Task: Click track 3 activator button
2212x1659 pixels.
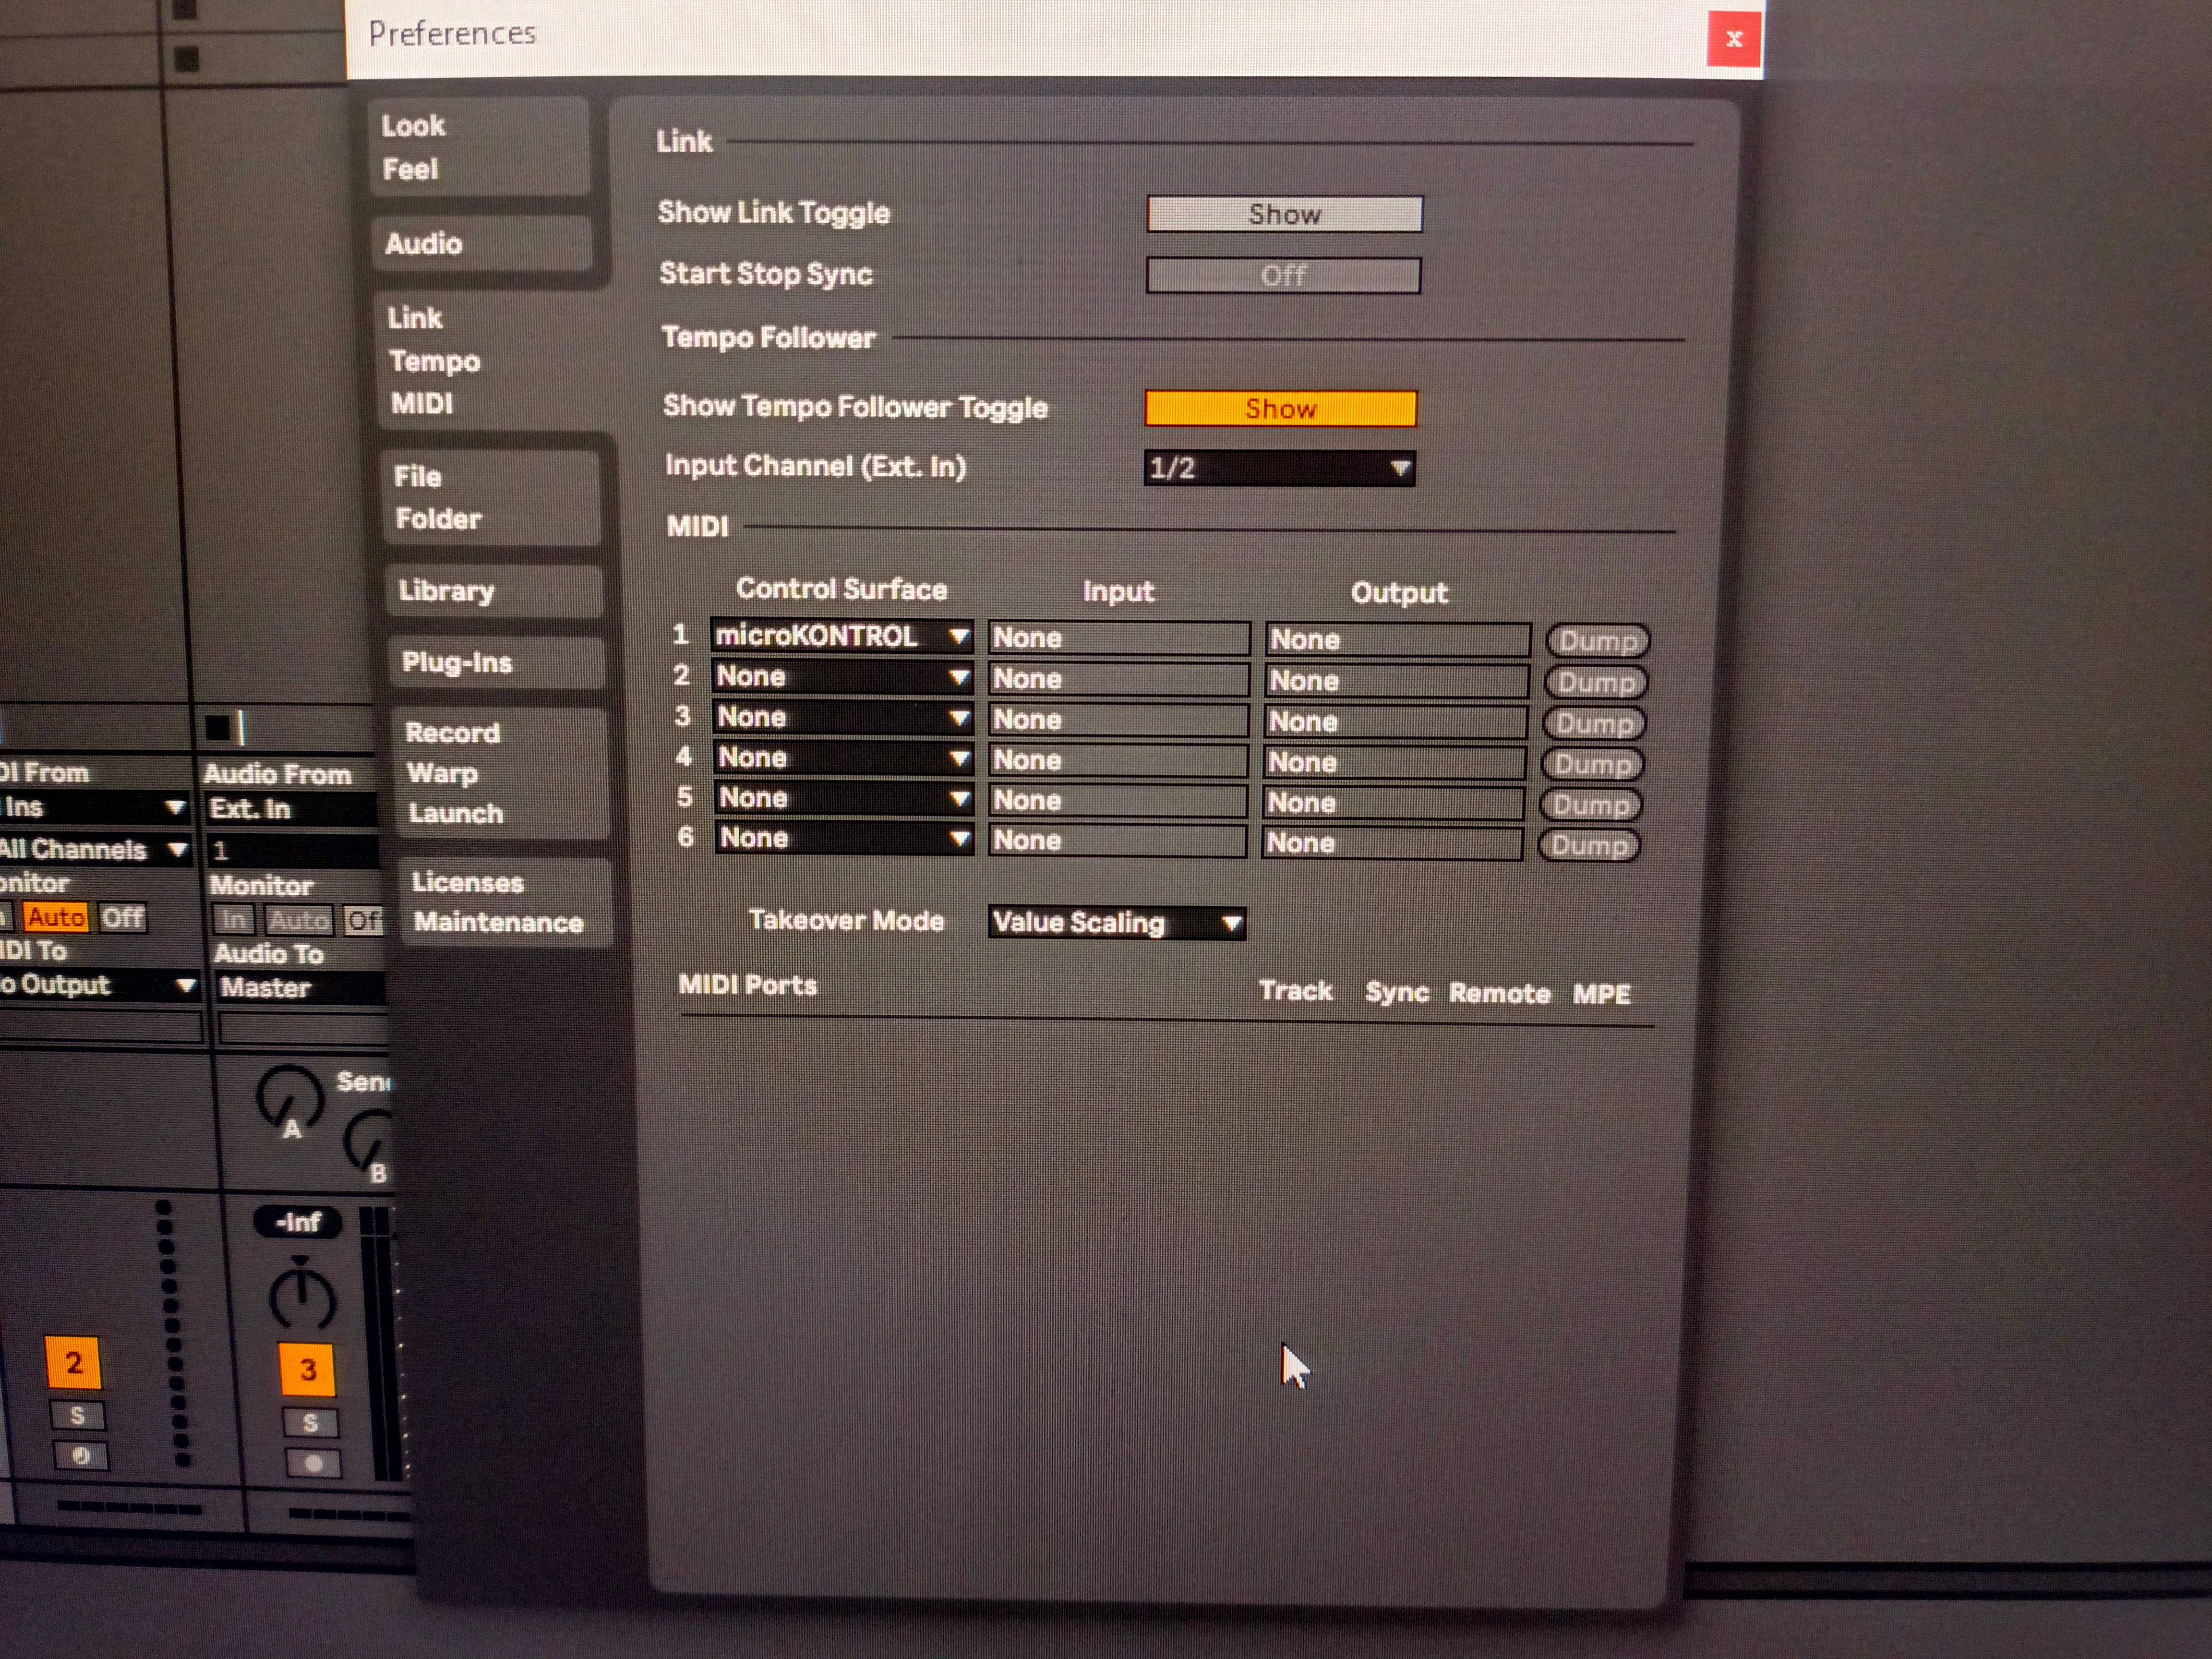Action: 308,1369
